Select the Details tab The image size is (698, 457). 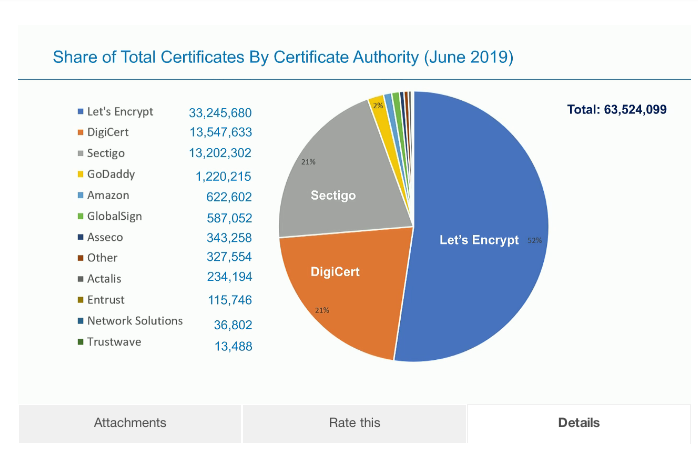[x=579, y=423]
